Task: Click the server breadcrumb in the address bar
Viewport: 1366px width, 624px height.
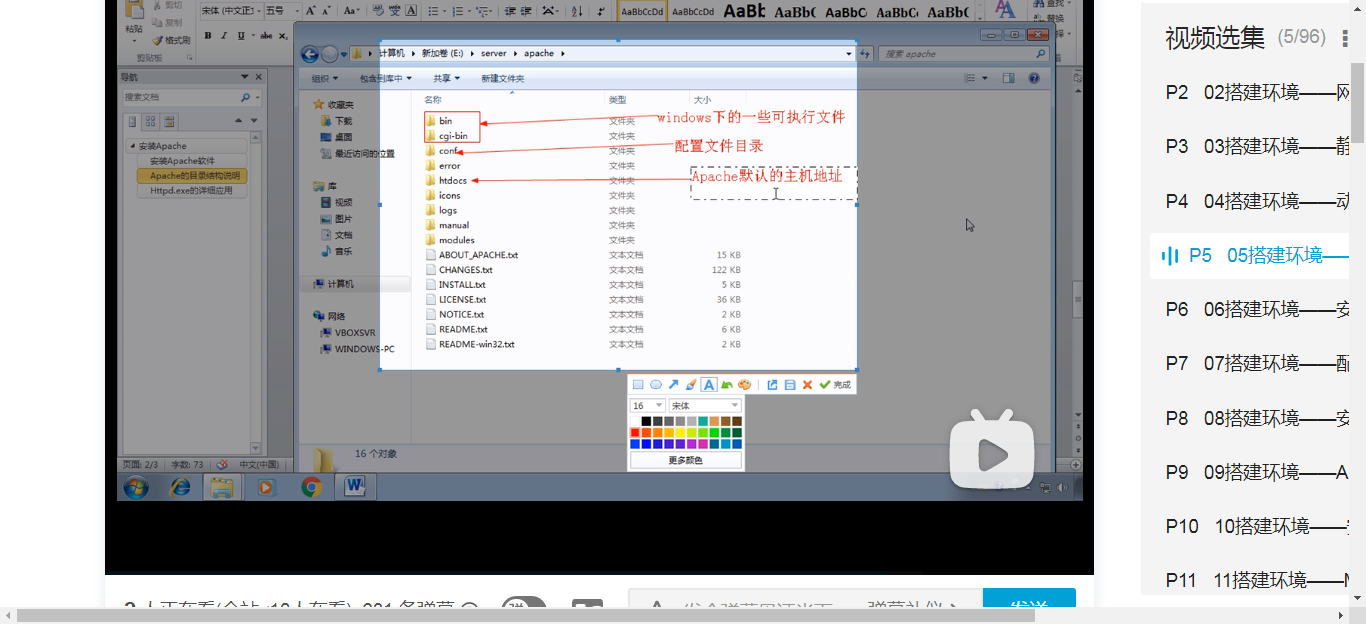Action: [x=494, y=53]
